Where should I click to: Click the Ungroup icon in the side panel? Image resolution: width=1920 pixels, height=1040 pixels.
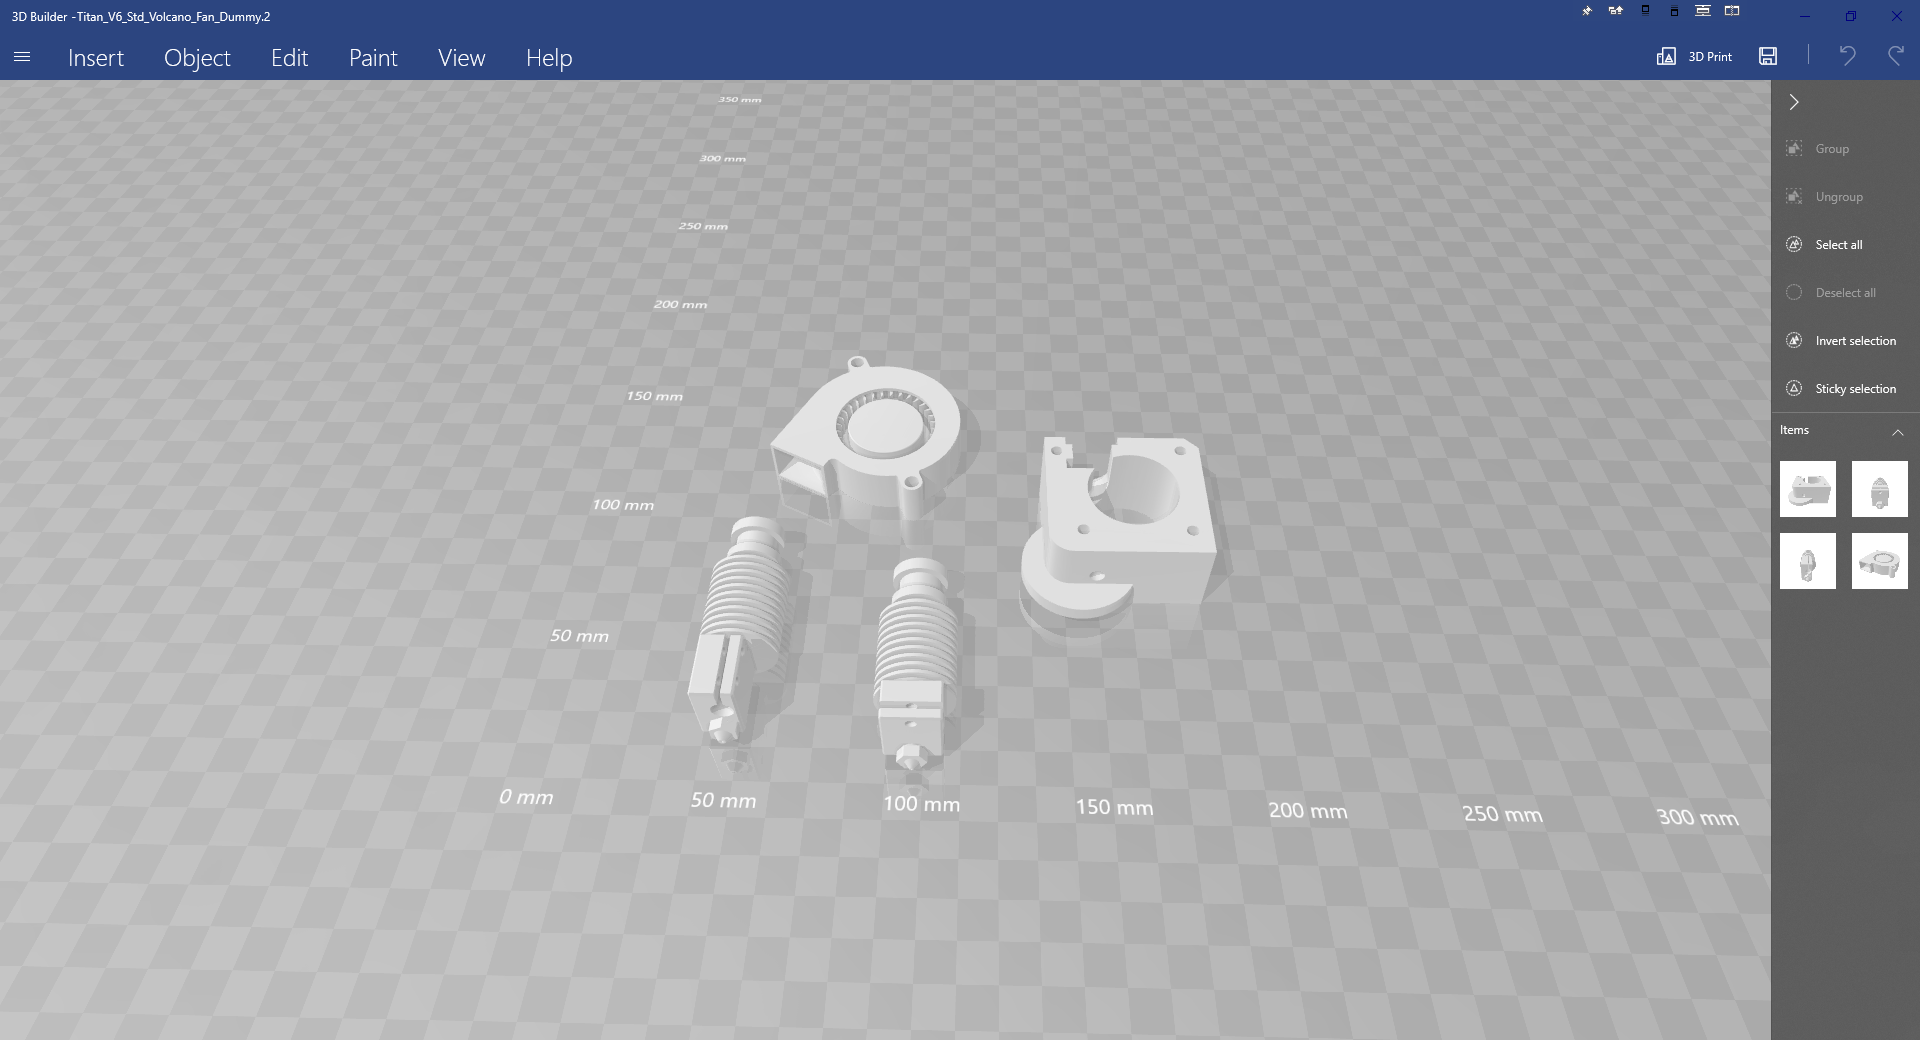pyautogui.click(x=1794, y=197)
